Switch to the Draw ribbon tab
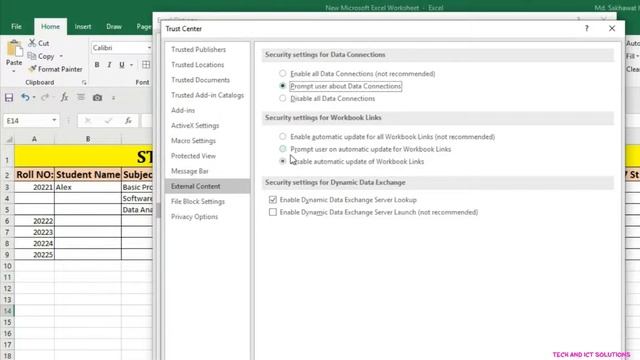The width and height of the screenshot is (640, 360). point(114,27)
